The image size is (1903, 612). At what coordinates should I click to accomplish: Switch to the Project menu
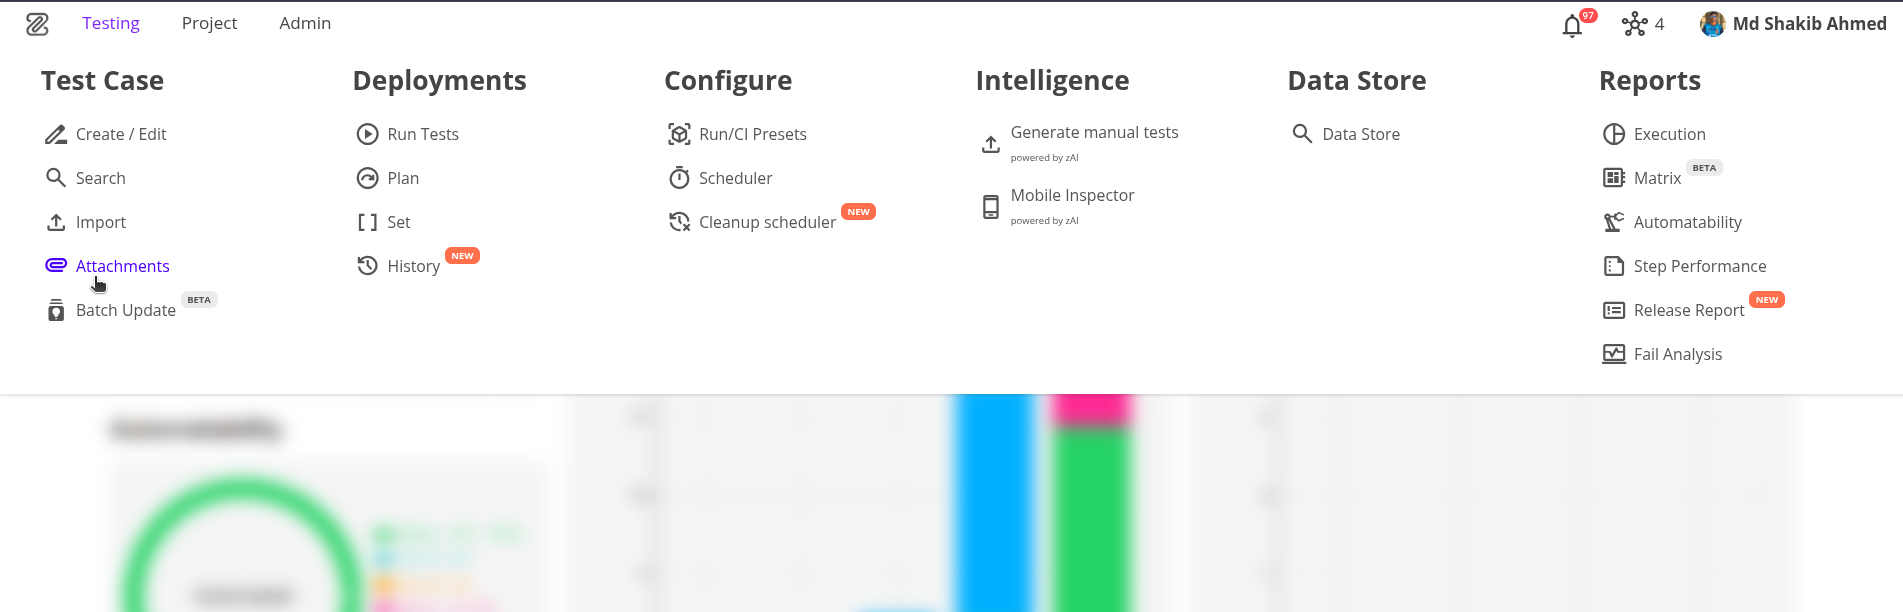pyautogui.click(x=209, y=24)
